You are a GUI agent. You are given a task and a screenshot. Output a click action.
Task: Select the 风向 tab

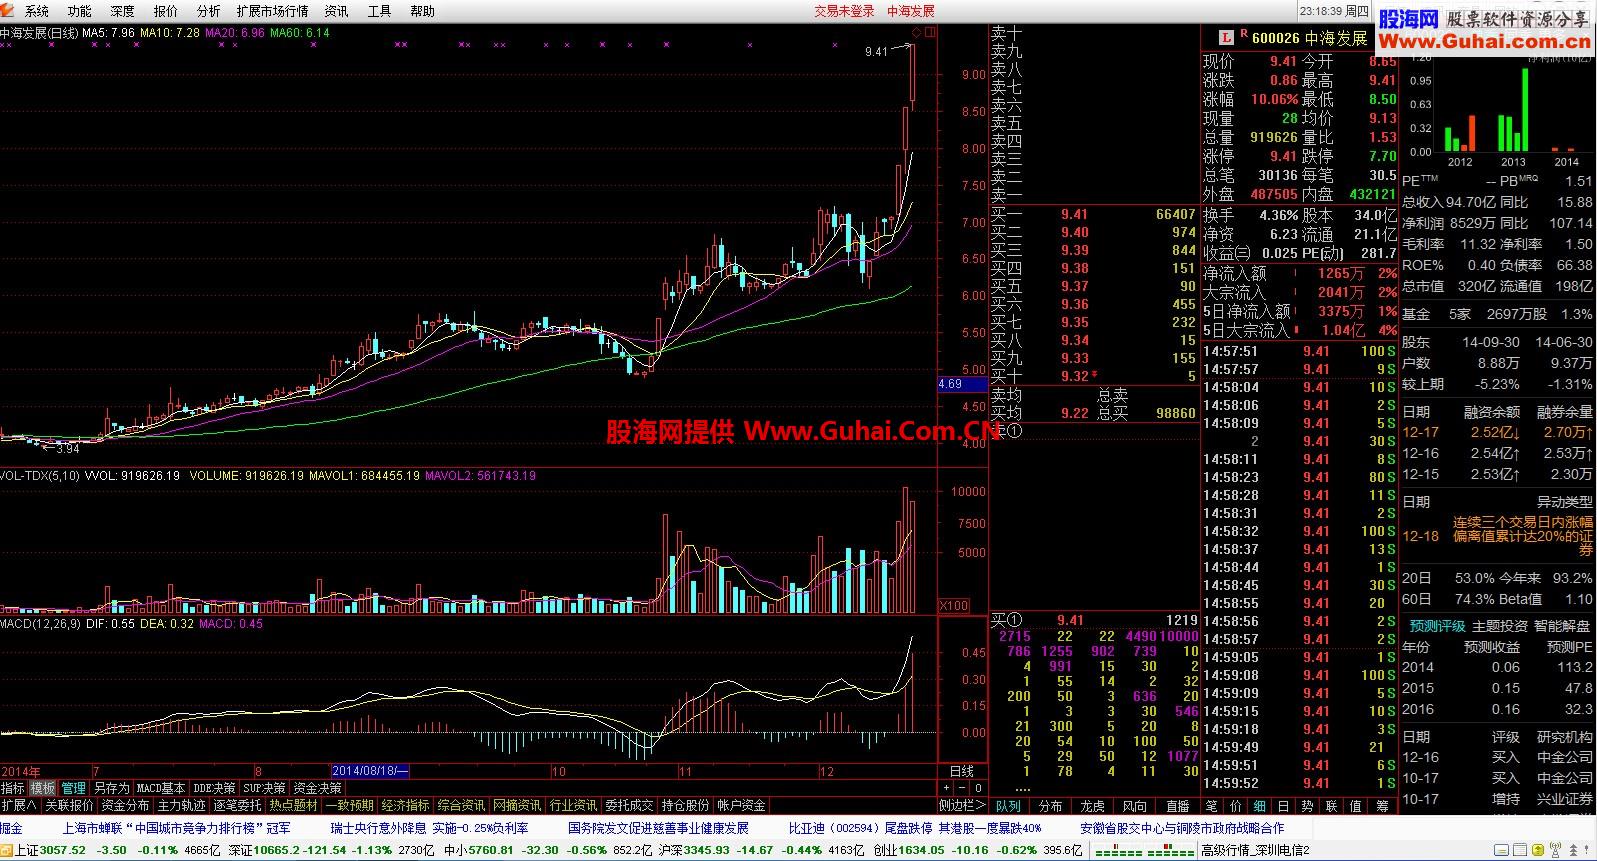point(1134,805)
